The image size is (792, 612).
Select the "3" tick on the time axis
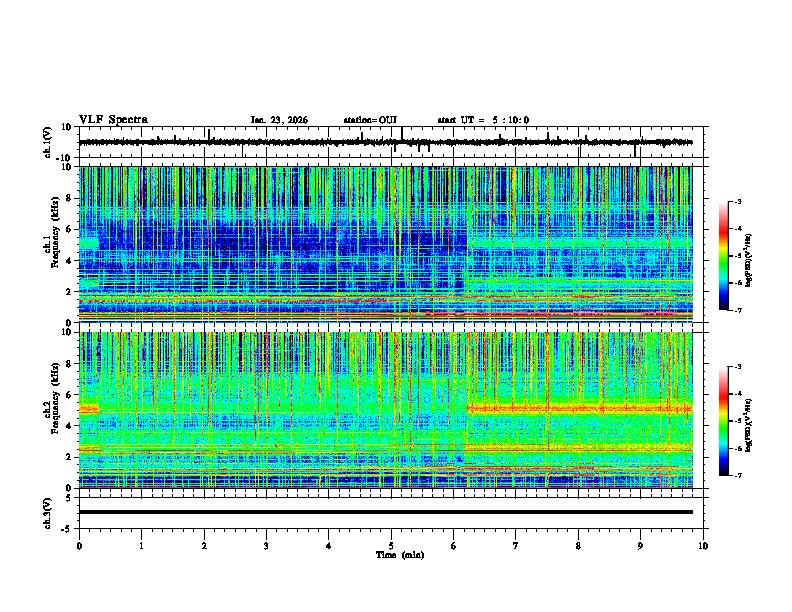pyautogui.click(x=266, y=546)
